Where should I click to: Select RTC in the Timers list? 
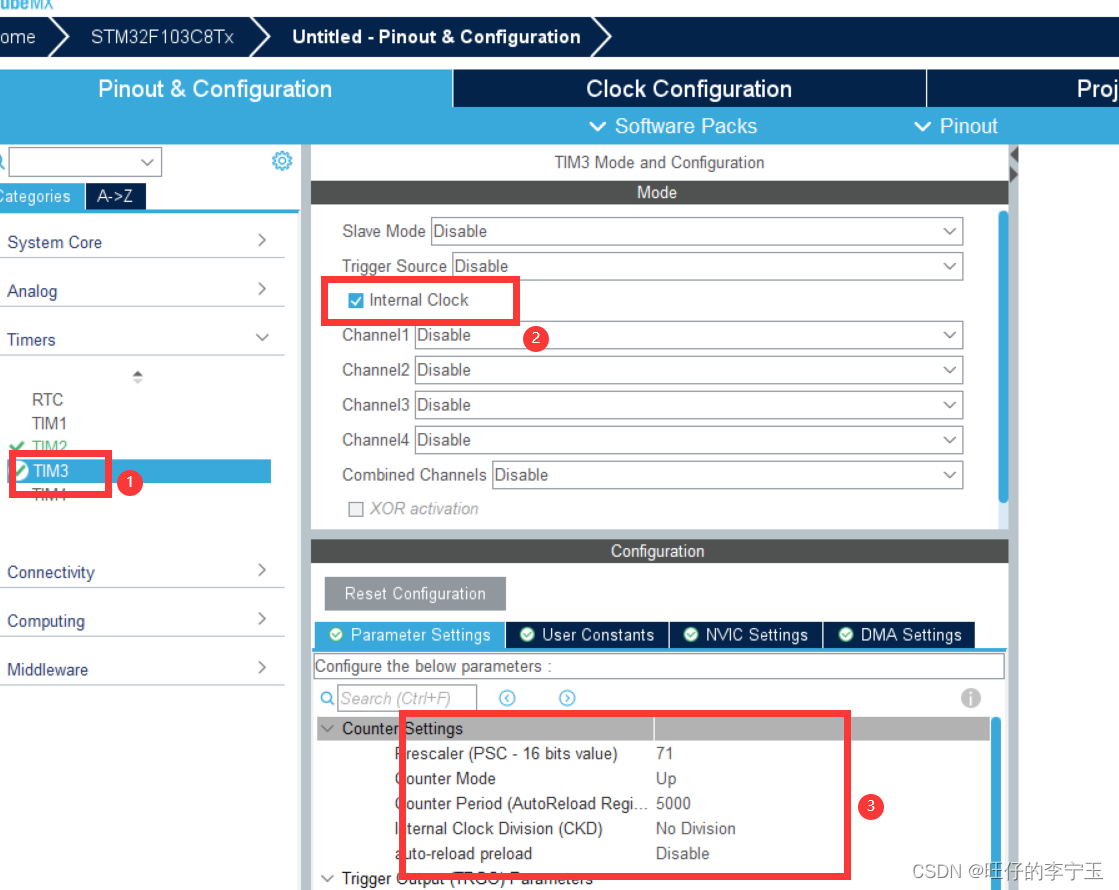click(47, 400)
